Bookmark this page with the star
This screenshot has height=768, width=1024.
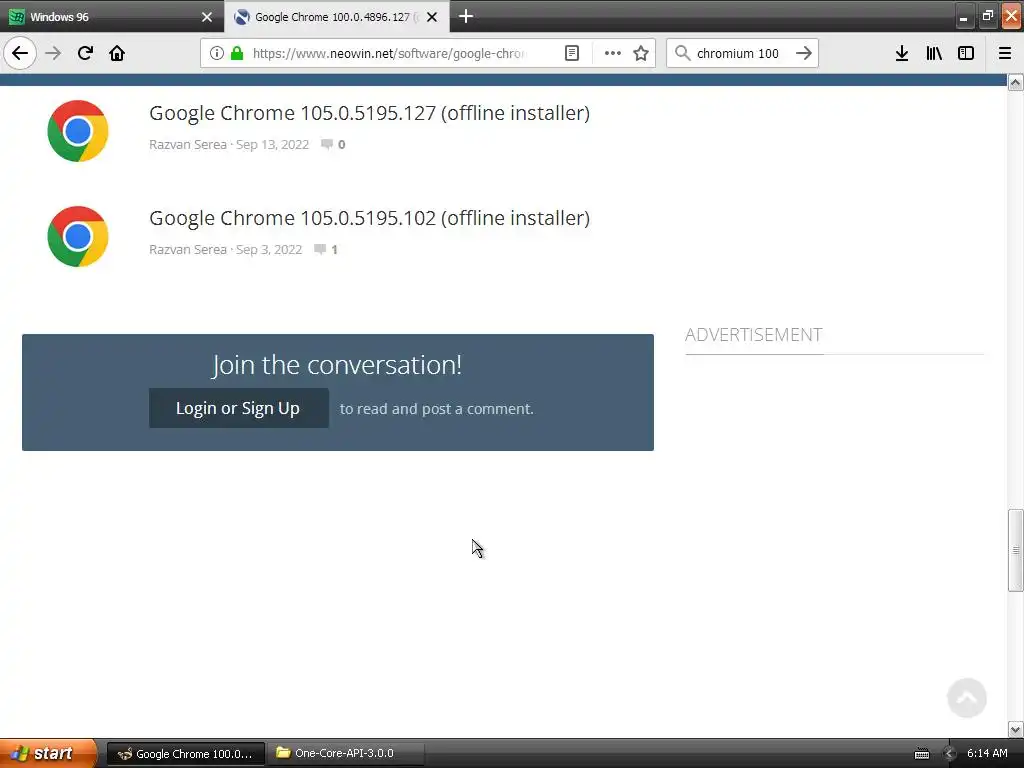point(641,53)
